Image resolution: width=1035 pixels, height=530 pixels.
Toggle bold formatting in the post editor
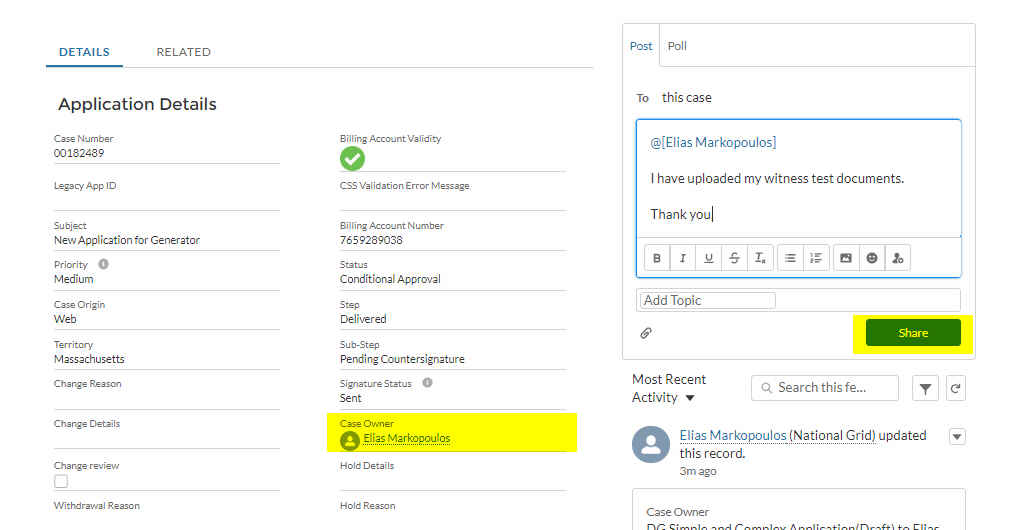(657, 258)
